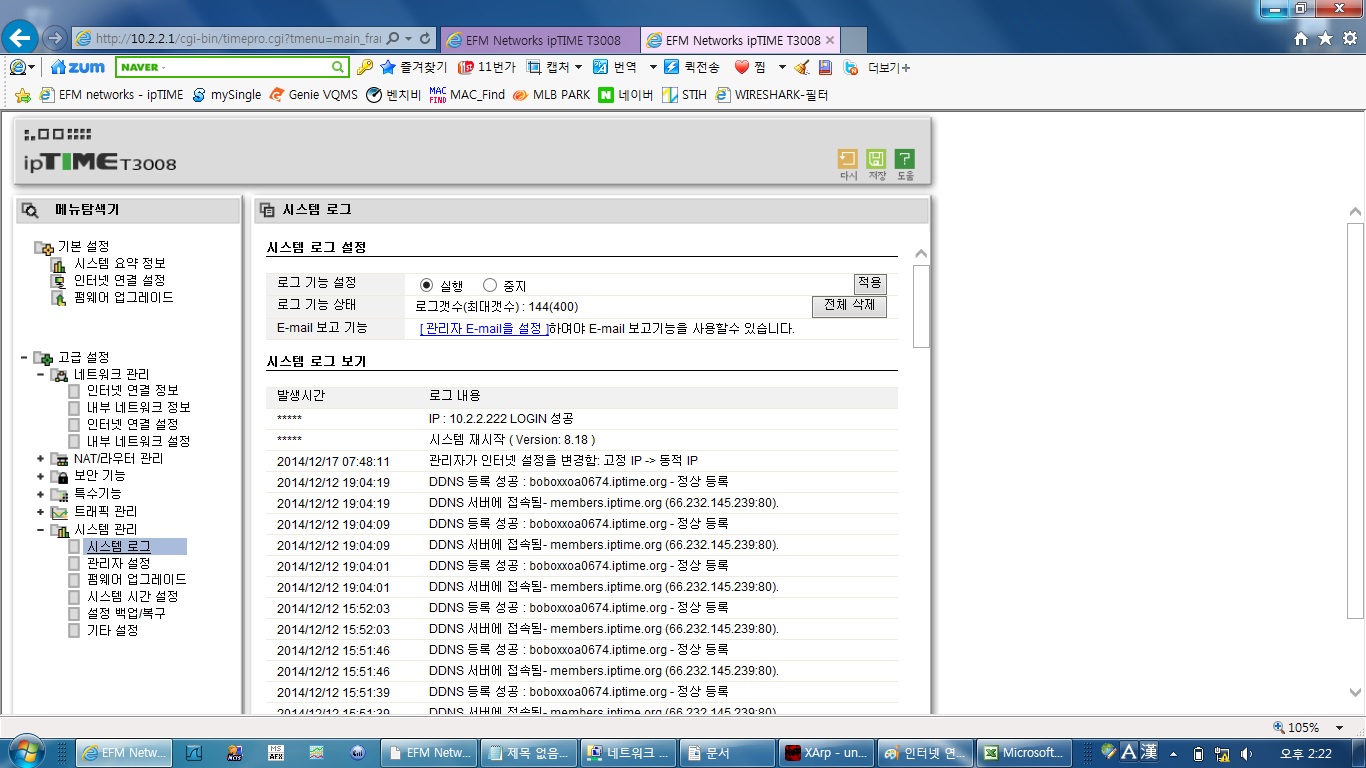This screenshot has height=768, width=1366.
Task: Click the 전체 삭제 button
Action: (849, 306)
